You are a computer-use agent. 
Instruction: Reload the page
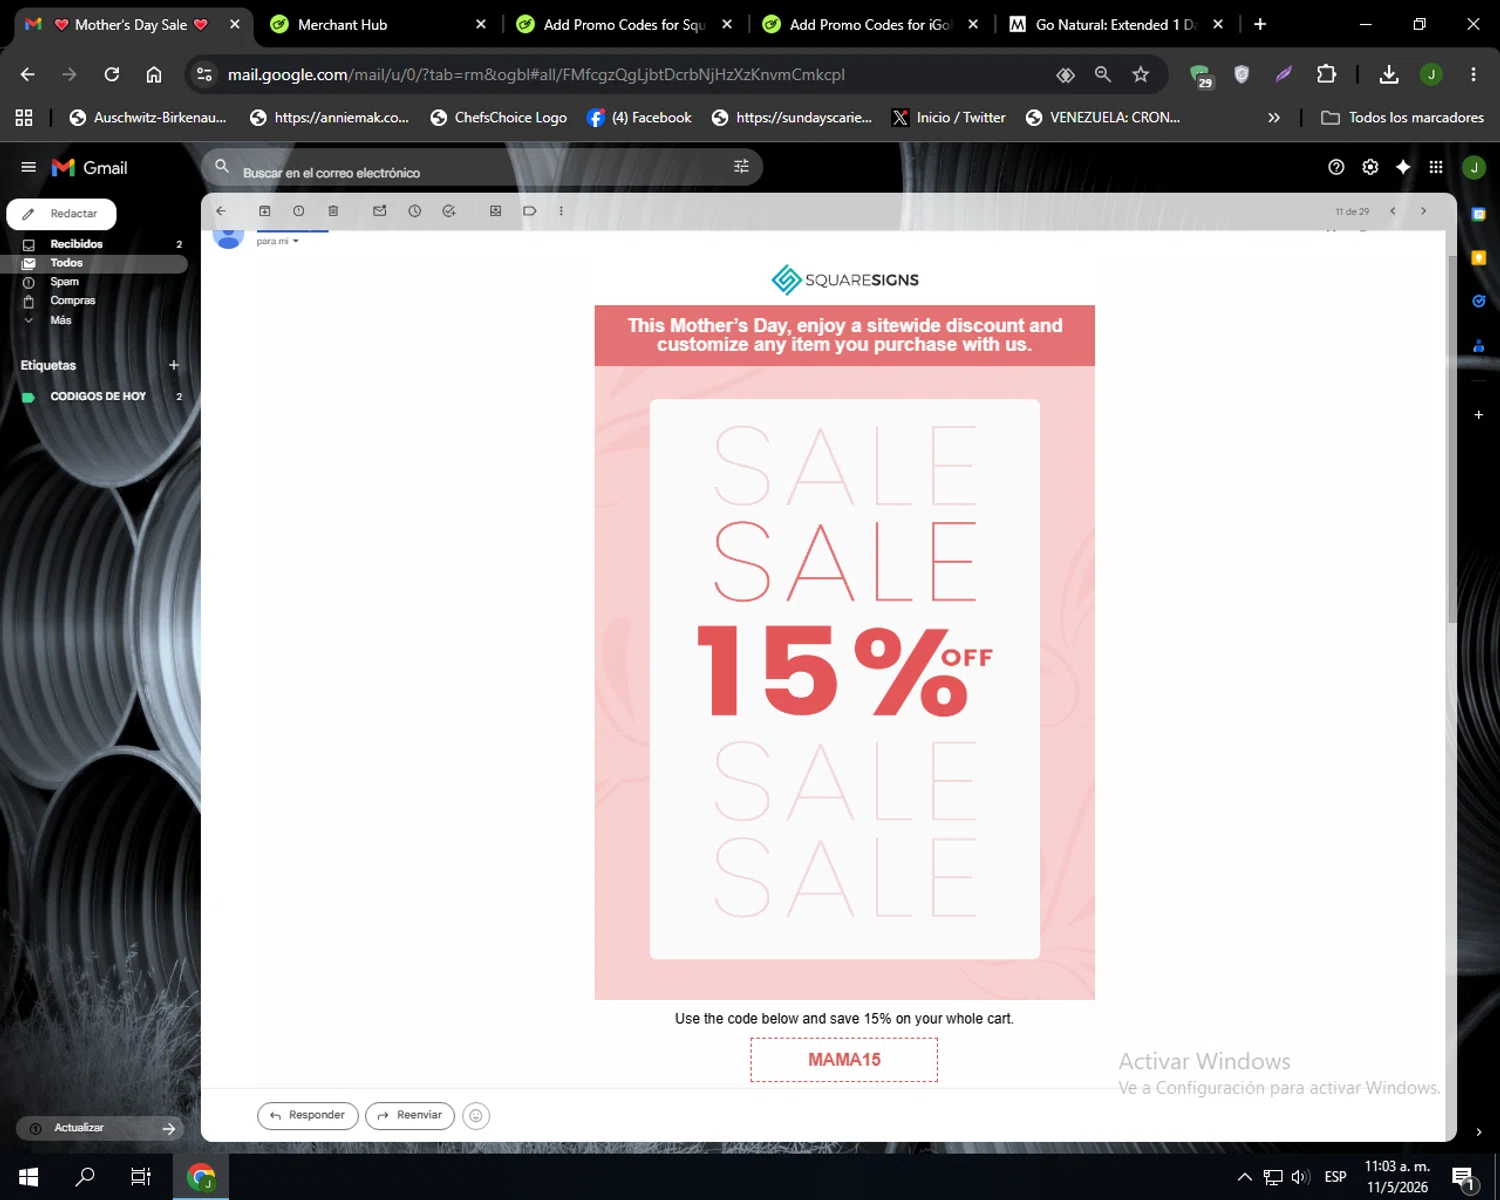[x=112, y=74]
